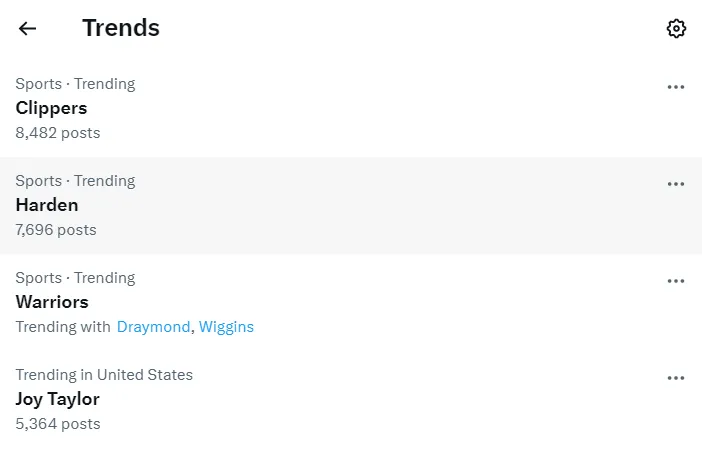
Task: Click Sports · Trending label above Warriors
Action: [x=75, y=278]
